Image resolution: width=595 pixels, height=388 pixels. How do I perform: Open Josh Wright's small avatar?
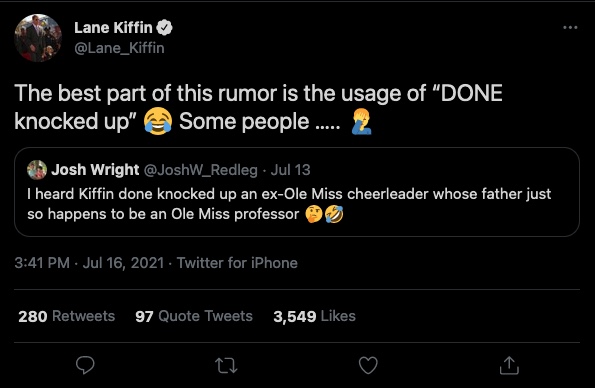[37, 170]
